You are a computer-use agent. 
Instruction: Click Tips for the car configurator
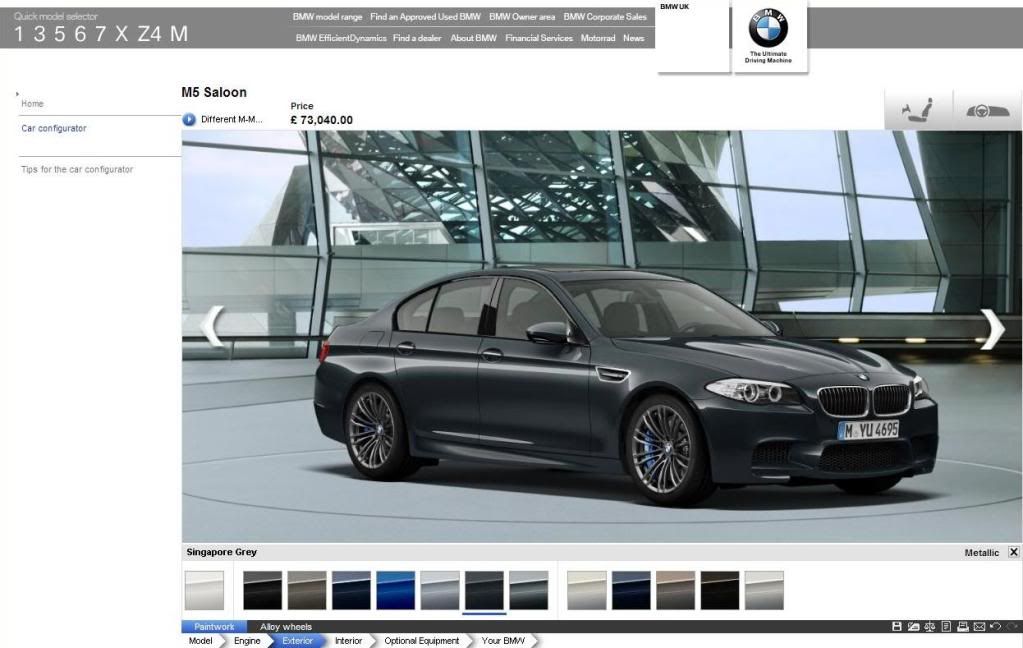[x=77, y=170]
